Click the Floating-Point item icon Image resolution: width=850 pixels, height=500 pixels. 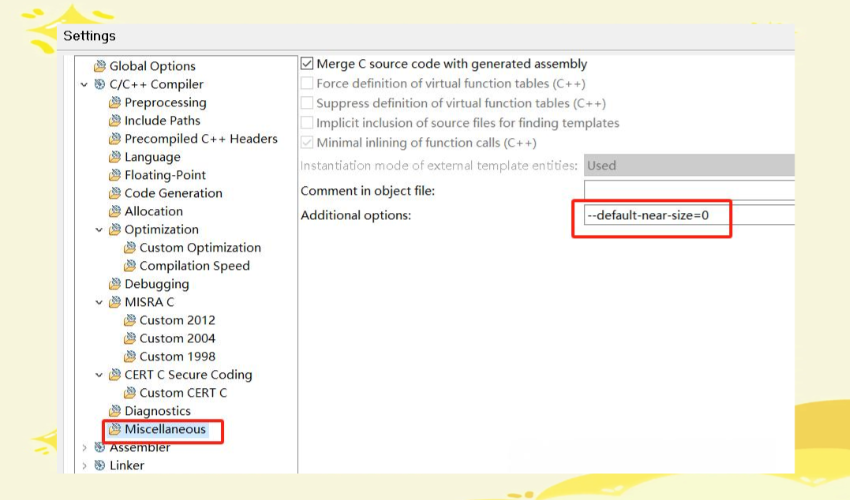[x=115, y=175]
